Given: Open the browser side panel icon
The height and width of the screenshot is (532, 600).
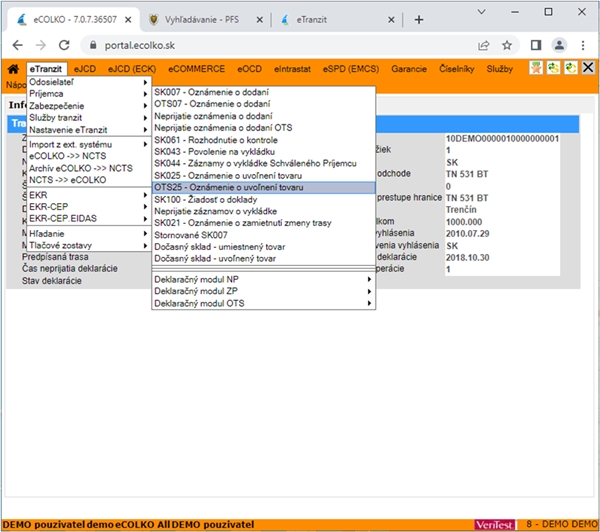Looking at the screenshot, I should 536,45.
